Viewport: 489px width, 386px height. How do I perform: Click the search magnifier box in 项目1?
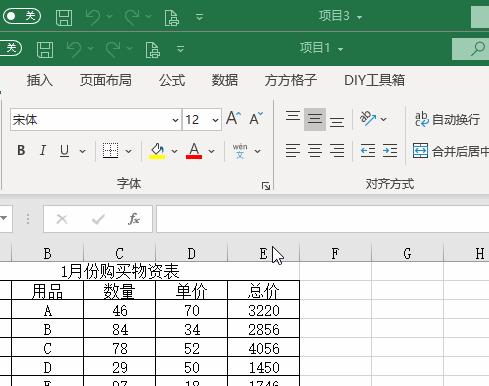[471, 49]
